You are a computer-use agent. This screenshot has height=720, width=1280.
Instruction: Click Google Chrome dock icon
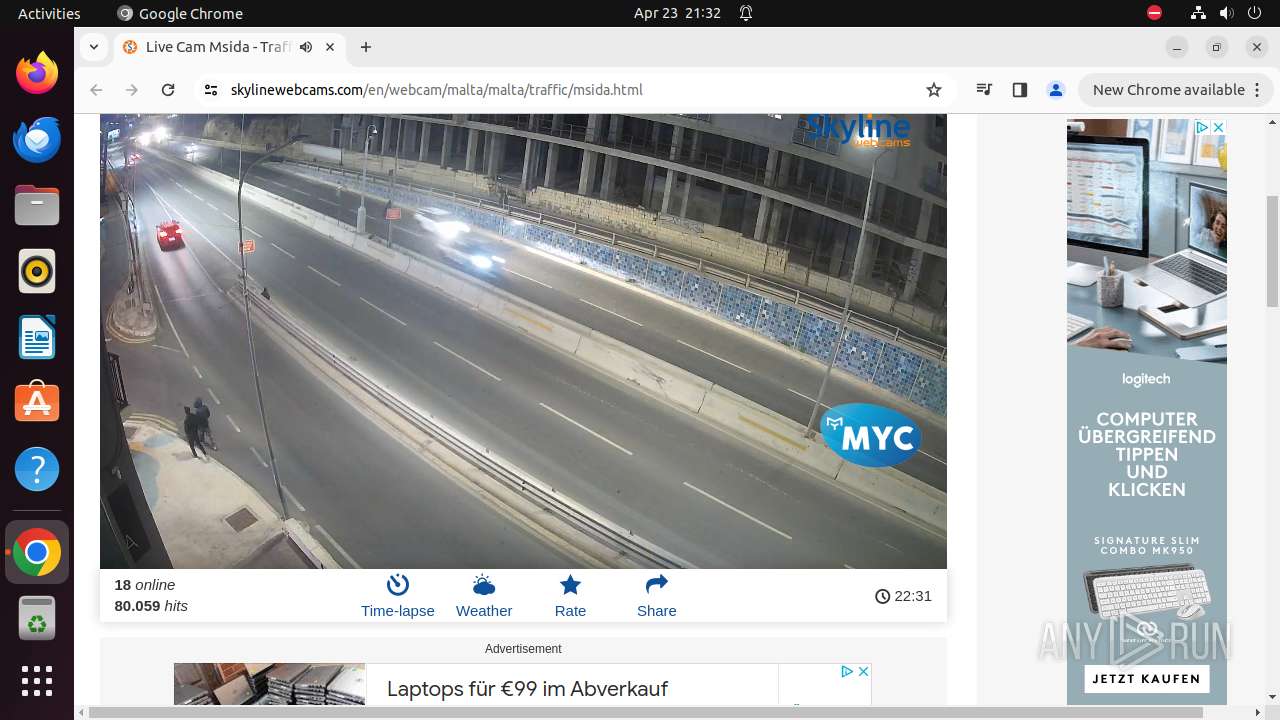tap(37, 552)
